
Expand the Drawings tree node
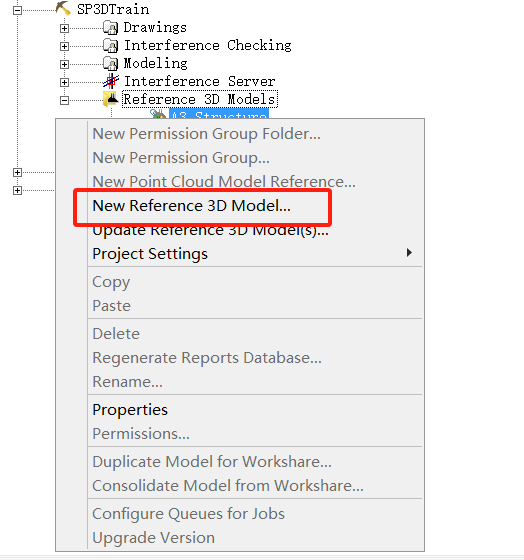point(64,28)
